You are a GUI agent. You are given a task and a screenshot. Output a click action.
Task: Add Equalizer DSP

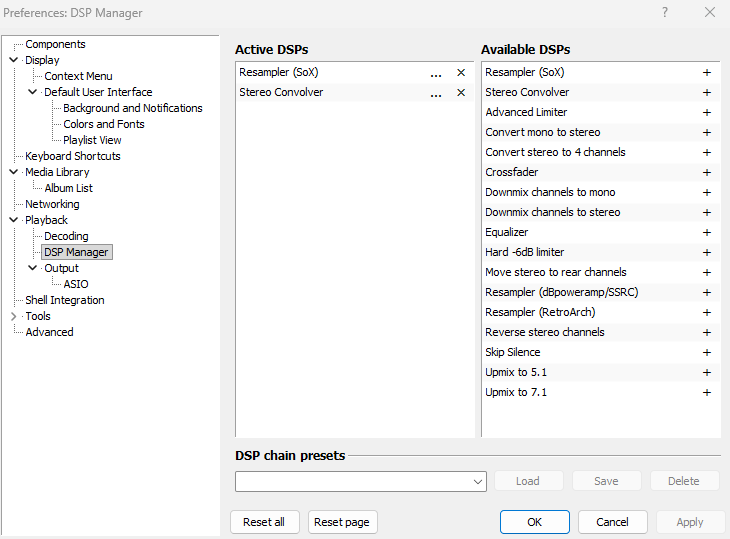pyautogui.click(x=707, y=233)
